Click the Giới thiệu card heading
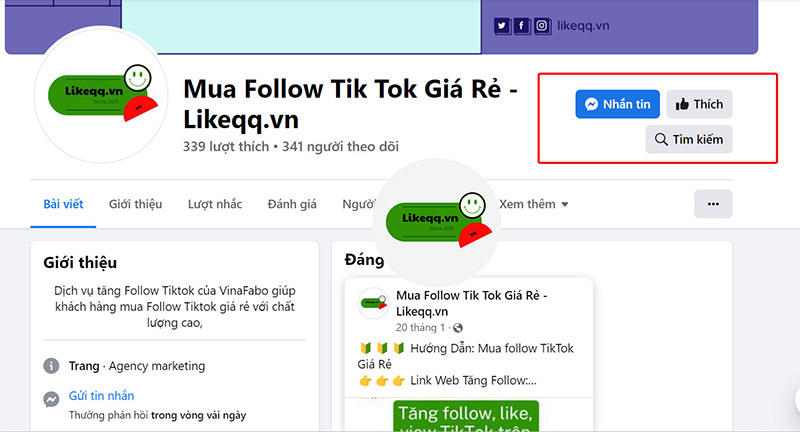Viewport: 800px width, 432px height. pos(80,263)
